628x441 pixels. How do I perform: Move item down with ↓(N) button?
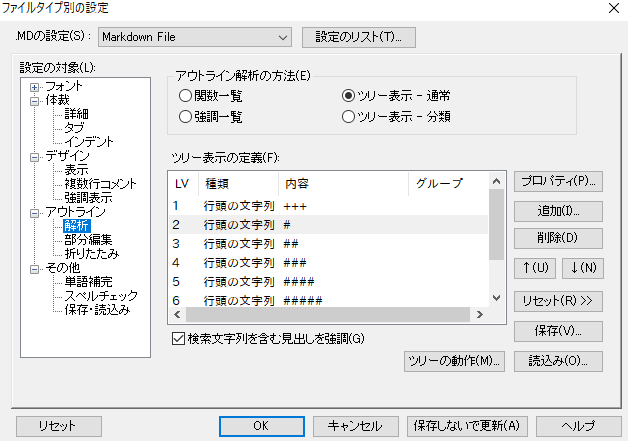[x=583, y=268]
